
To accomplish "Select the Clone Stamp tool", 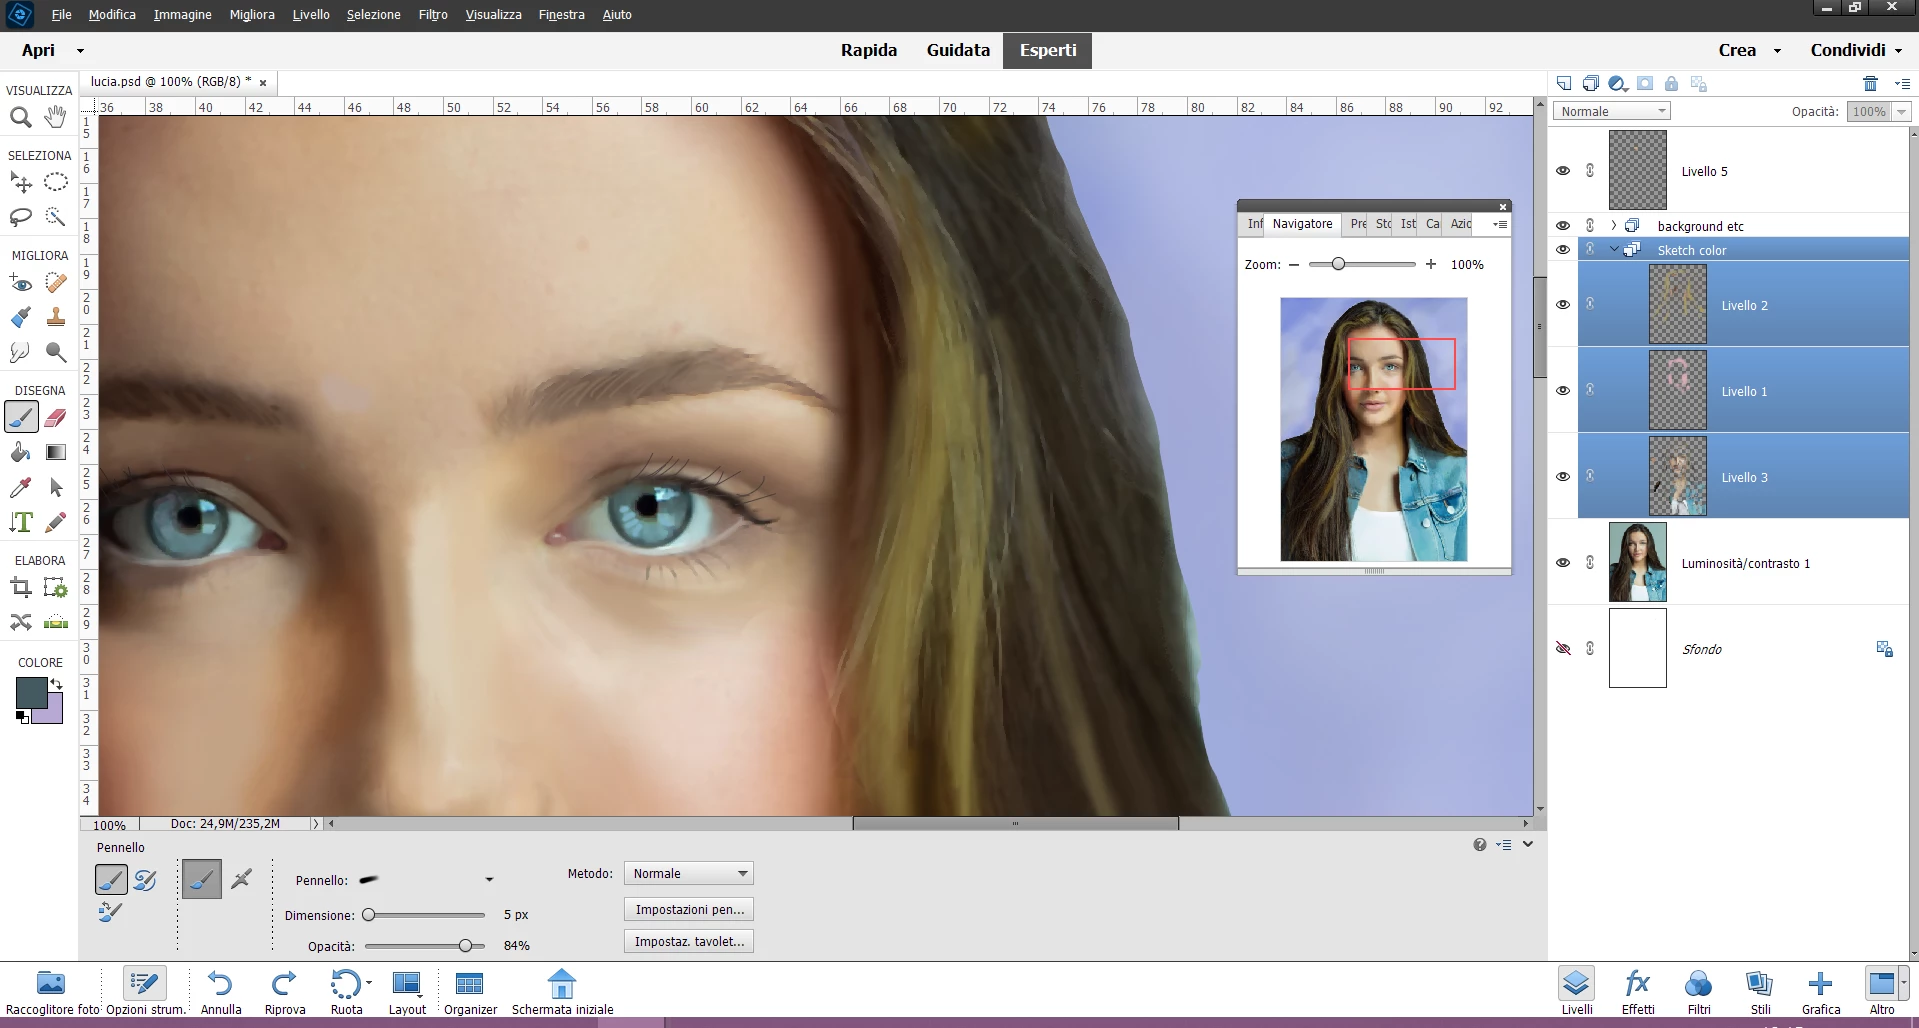I will 56,318.
